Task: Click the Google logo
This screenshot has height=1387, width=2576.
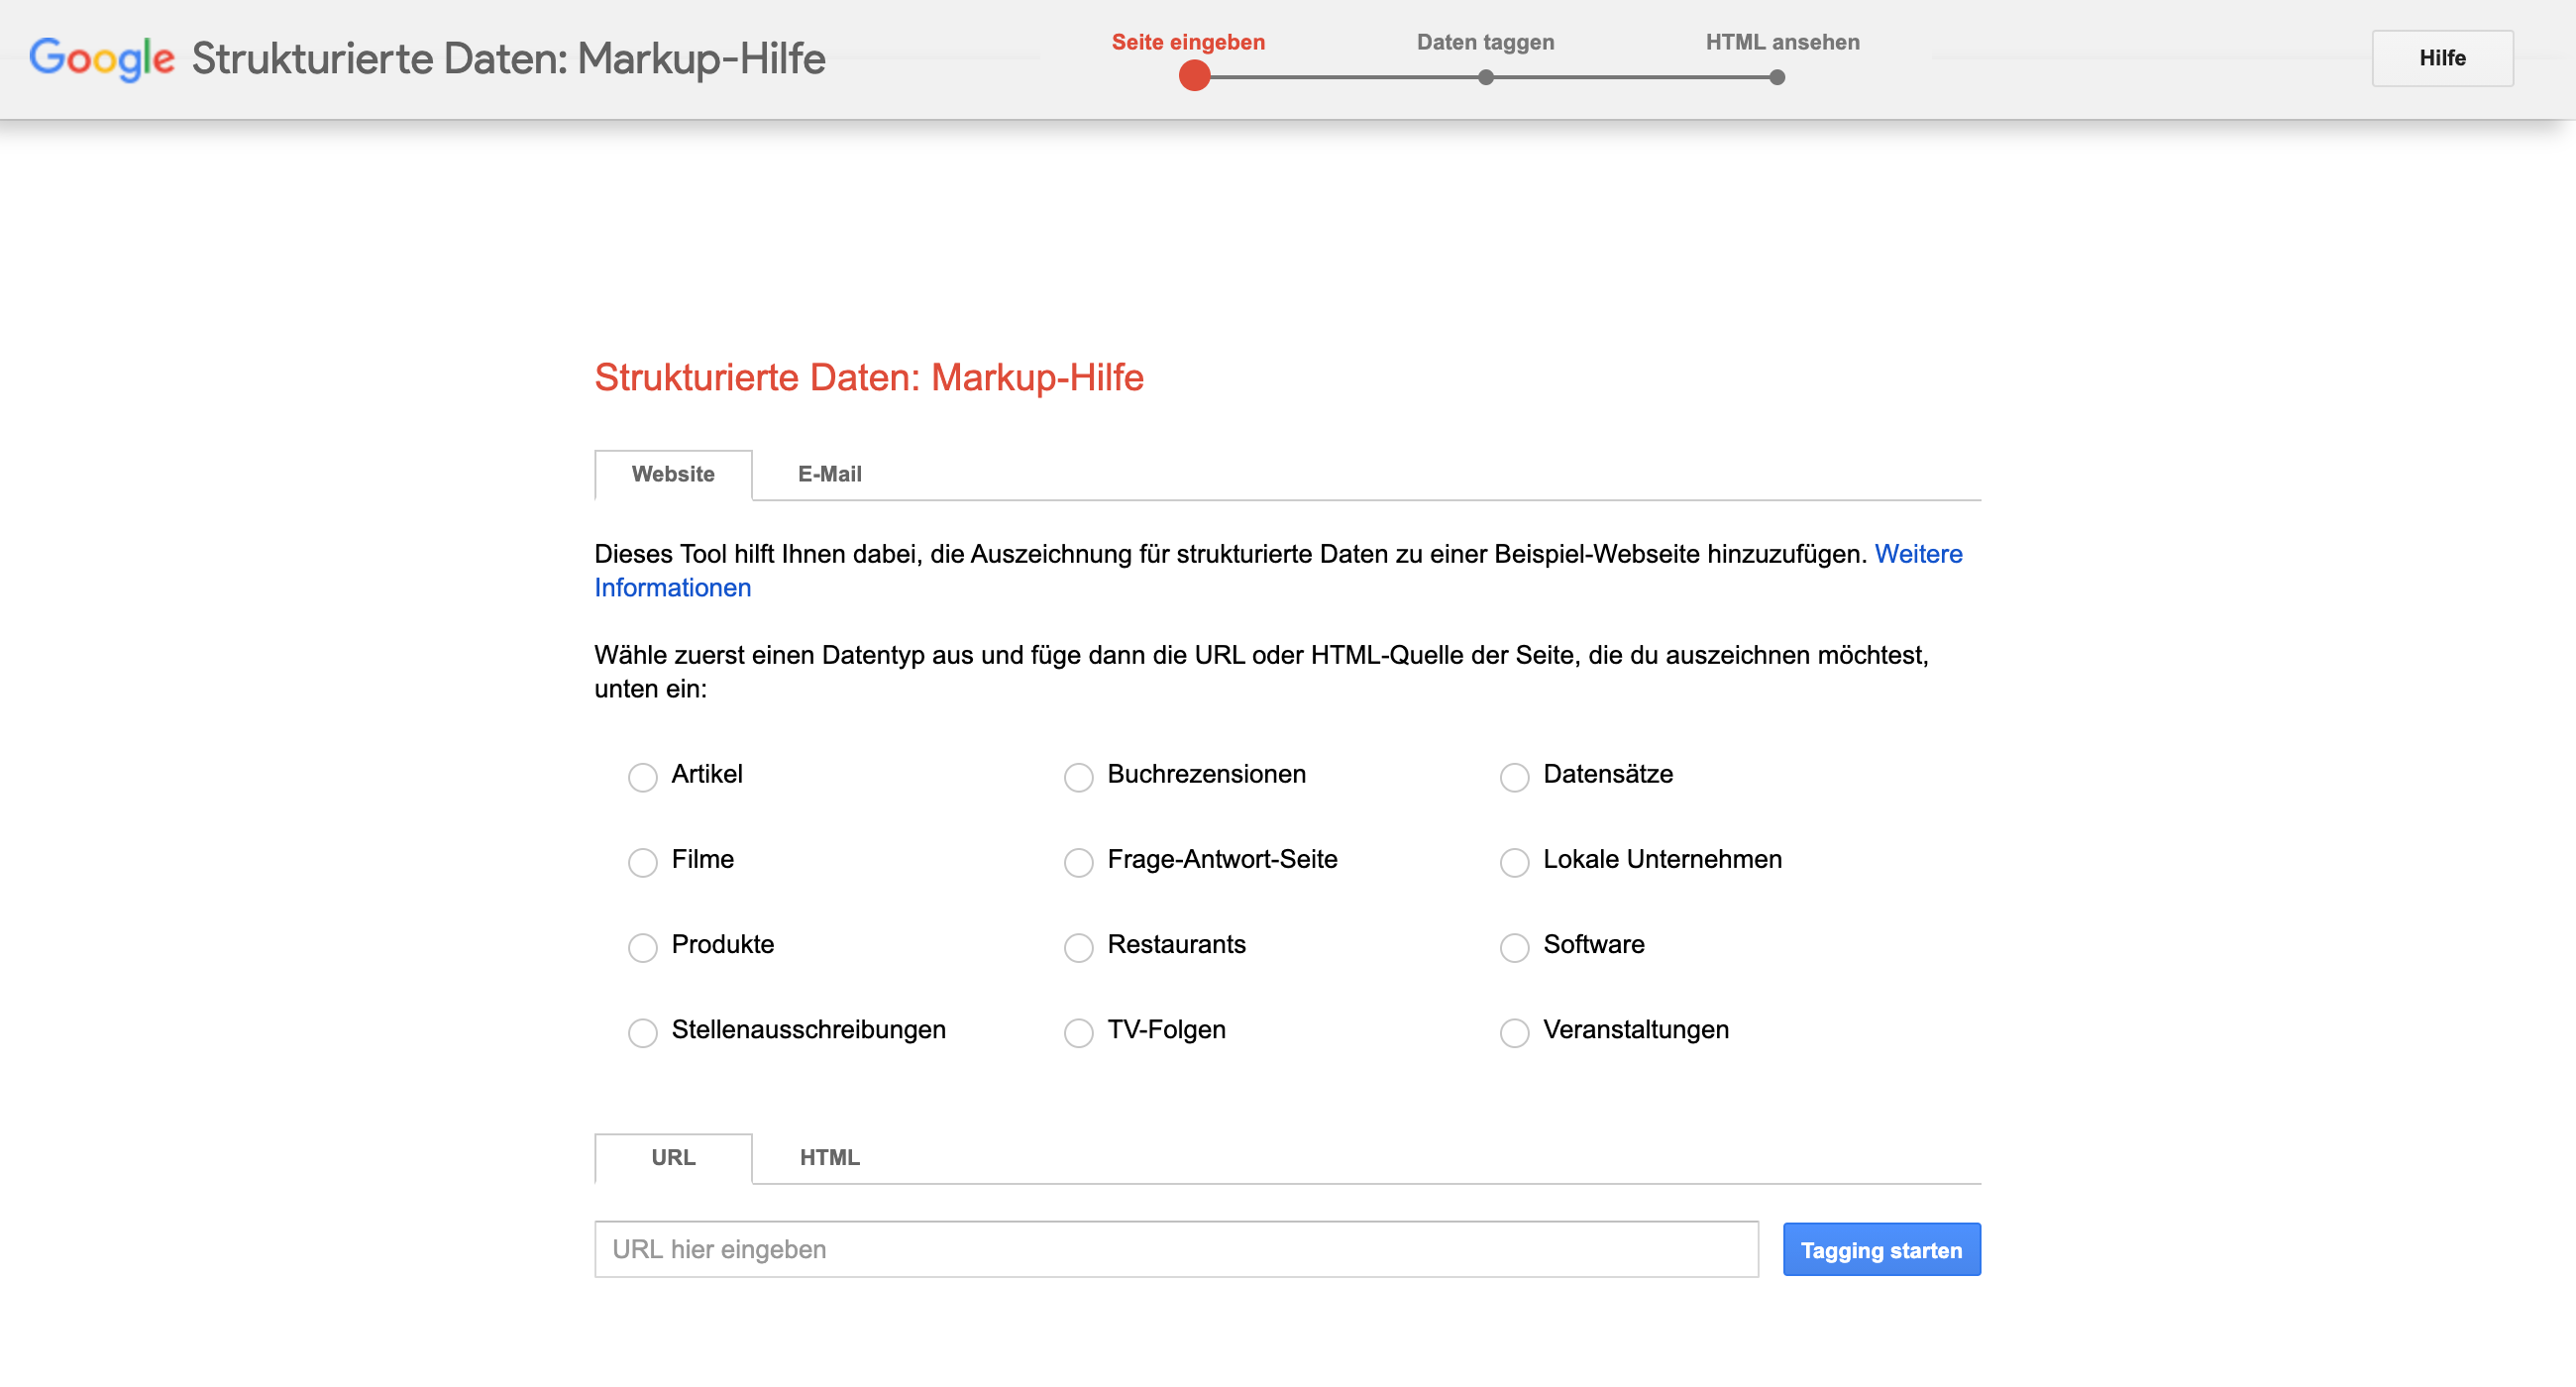Action: (102, 58)
